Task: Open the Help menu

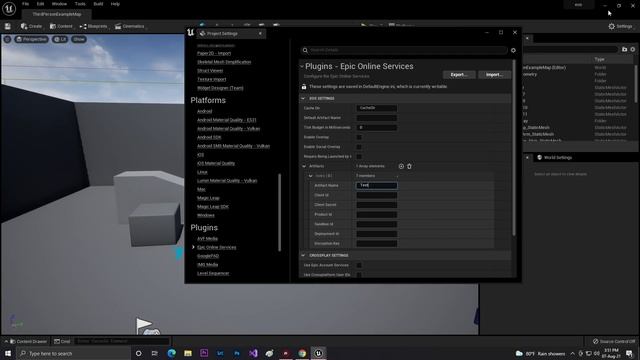Action: 116,4
